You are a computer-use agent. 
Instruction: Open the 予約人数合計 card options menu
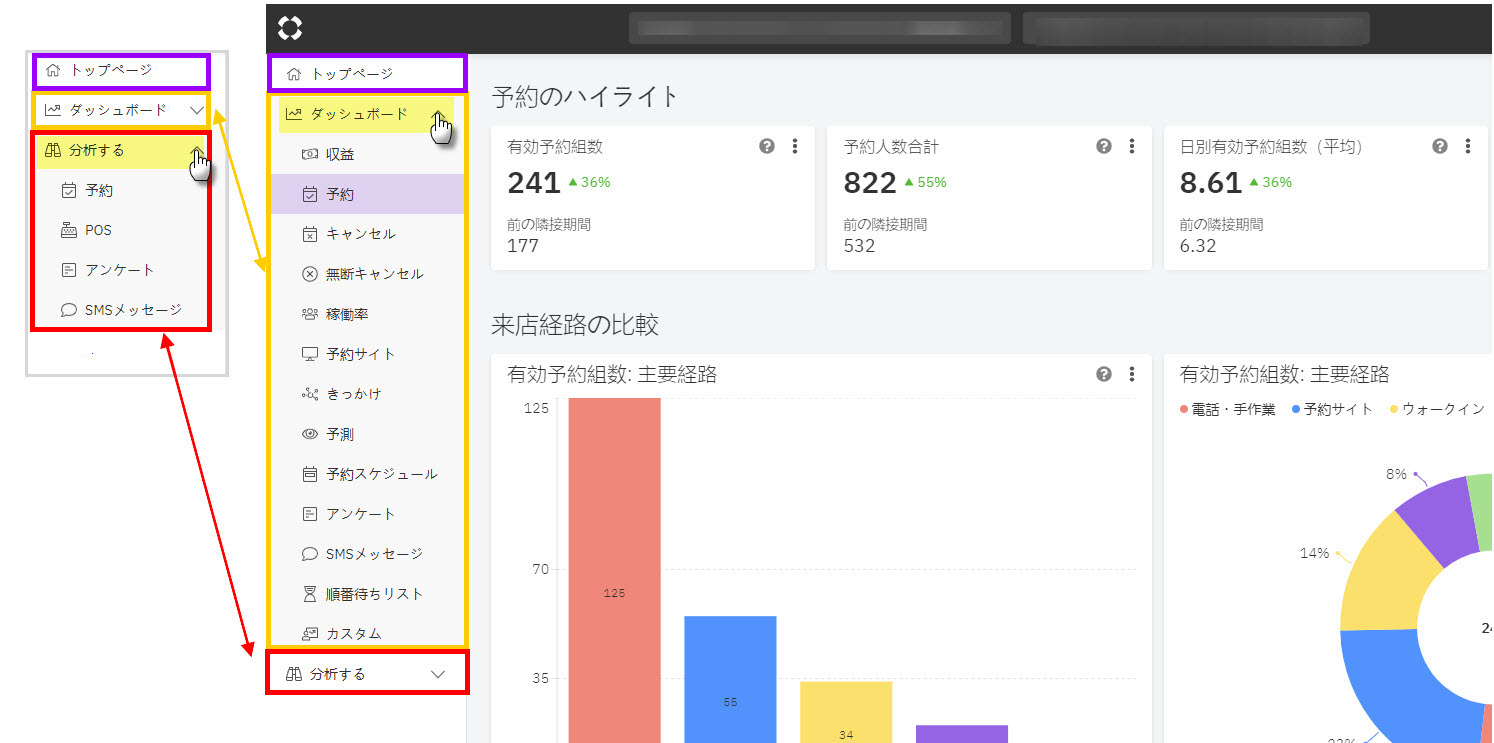(x=1132, y=146)
